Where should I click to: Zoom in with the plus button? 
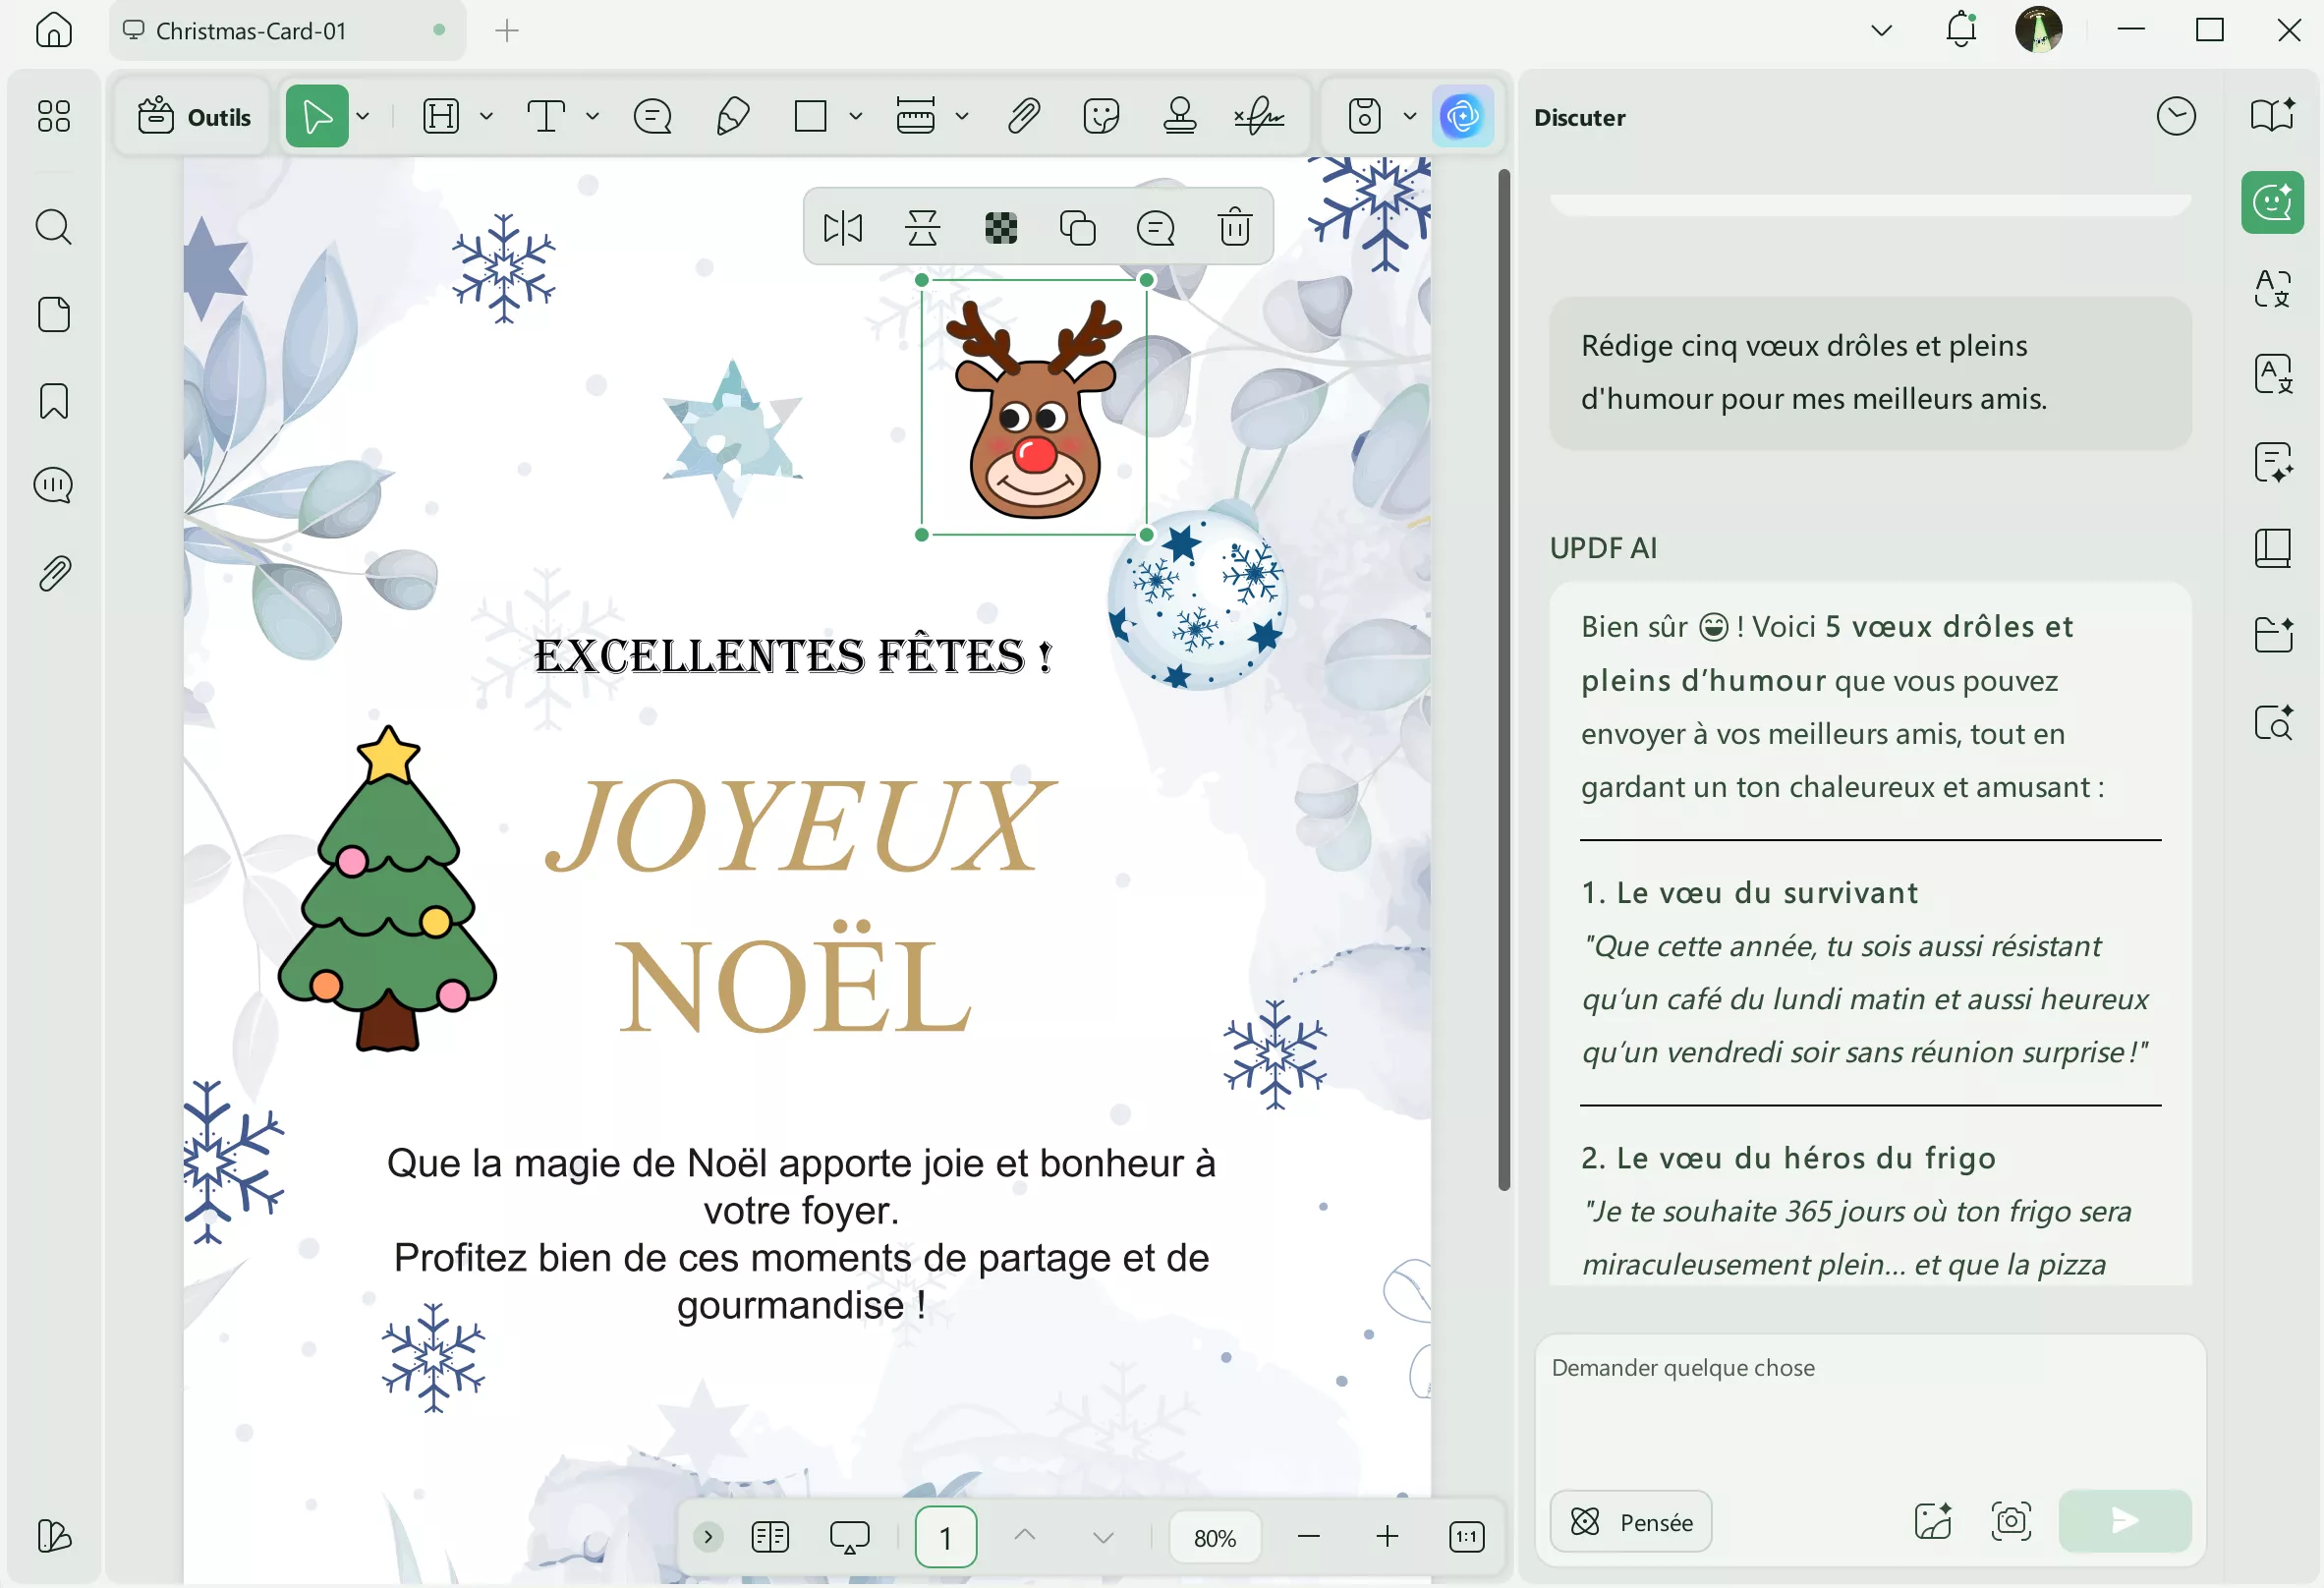click(1387, 1536)
